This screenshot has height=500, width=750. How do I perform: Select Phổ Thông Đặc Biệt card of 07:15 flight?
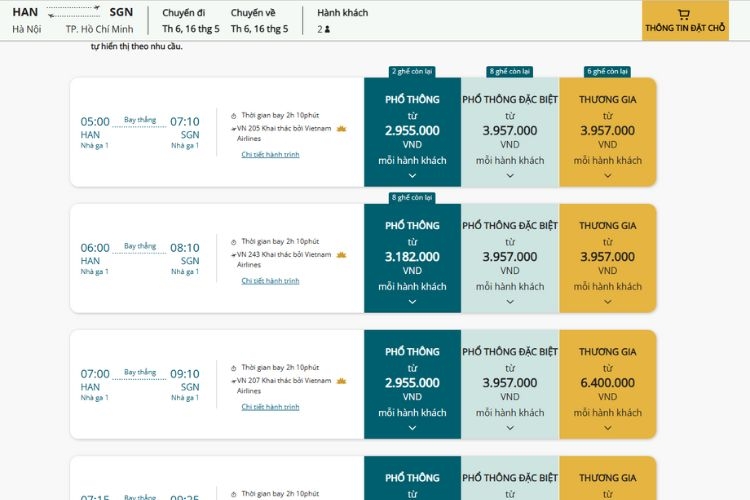click(x=510, y=478)
